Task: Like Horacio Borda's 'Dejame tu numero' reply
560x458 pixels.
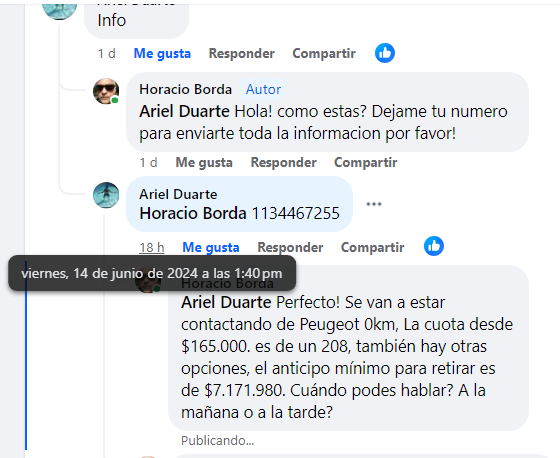Action: coord(204,163)
